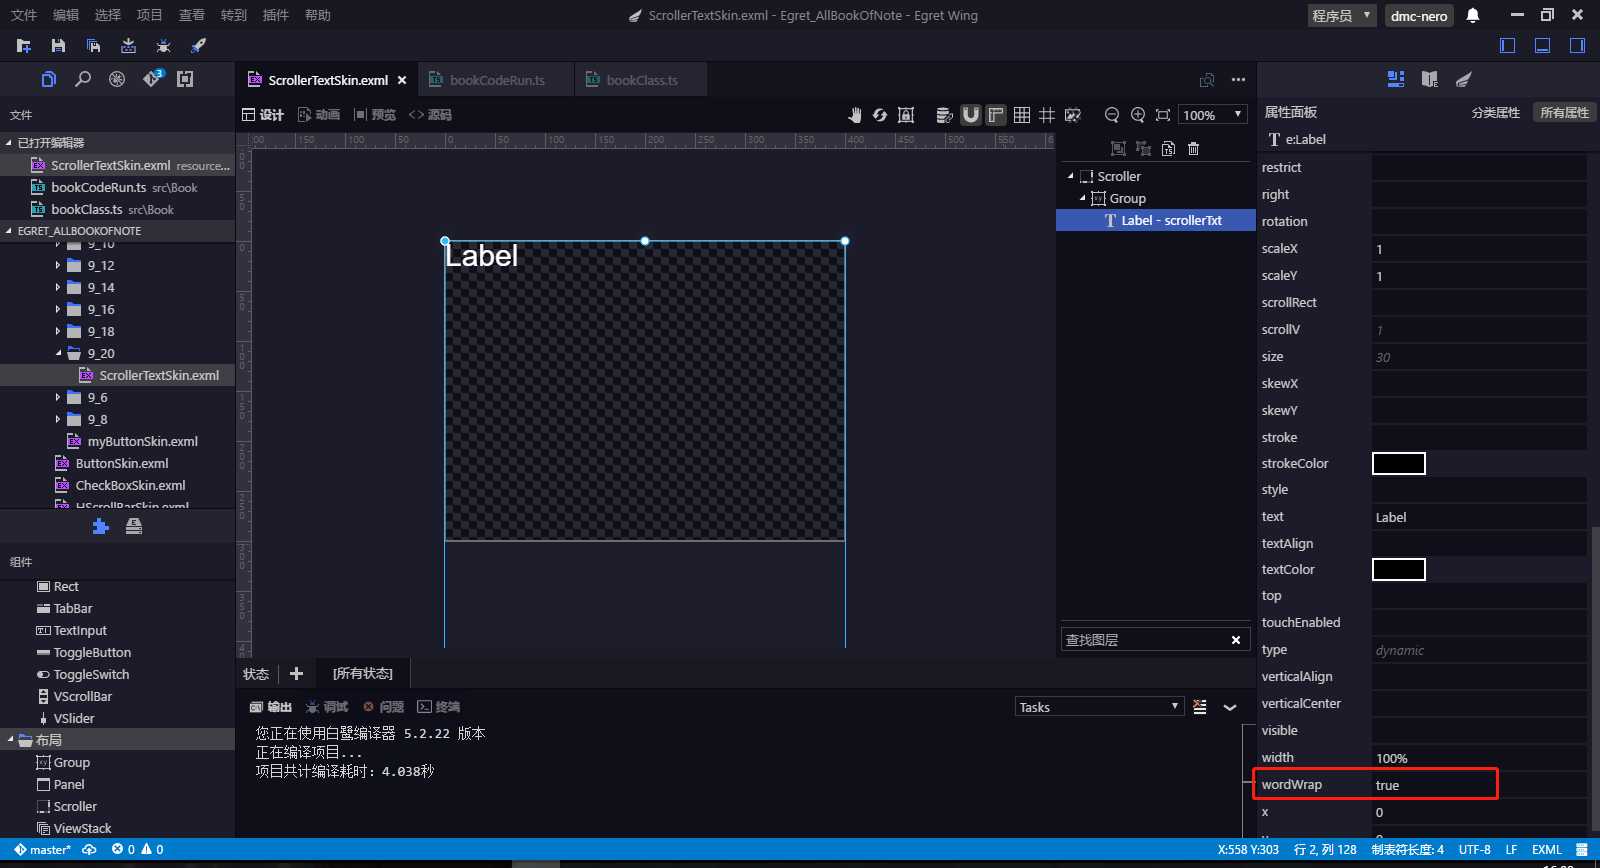Click the rocket publish icon
1600x868 pixels.
tap(198, 46)
